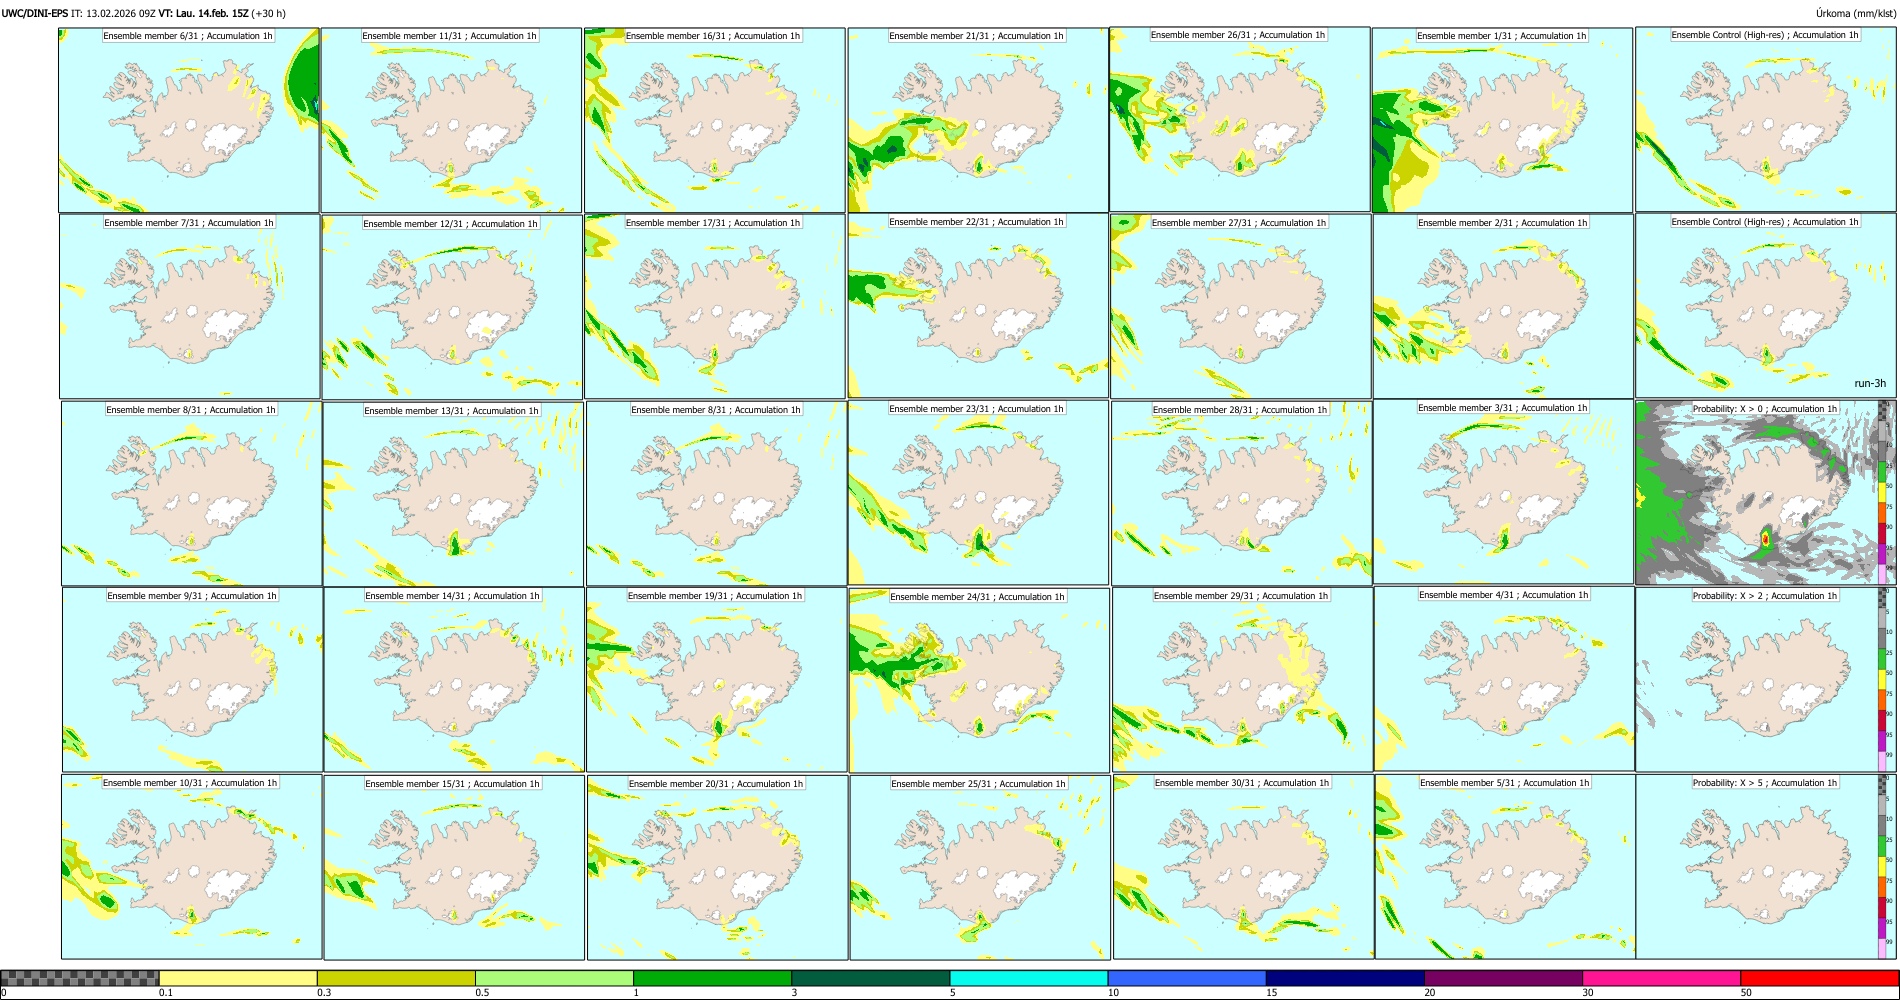Click the 'Úrkoma (mm/klst)' unit label
Screen dimensions: 1900x1000
(1855, 13)
